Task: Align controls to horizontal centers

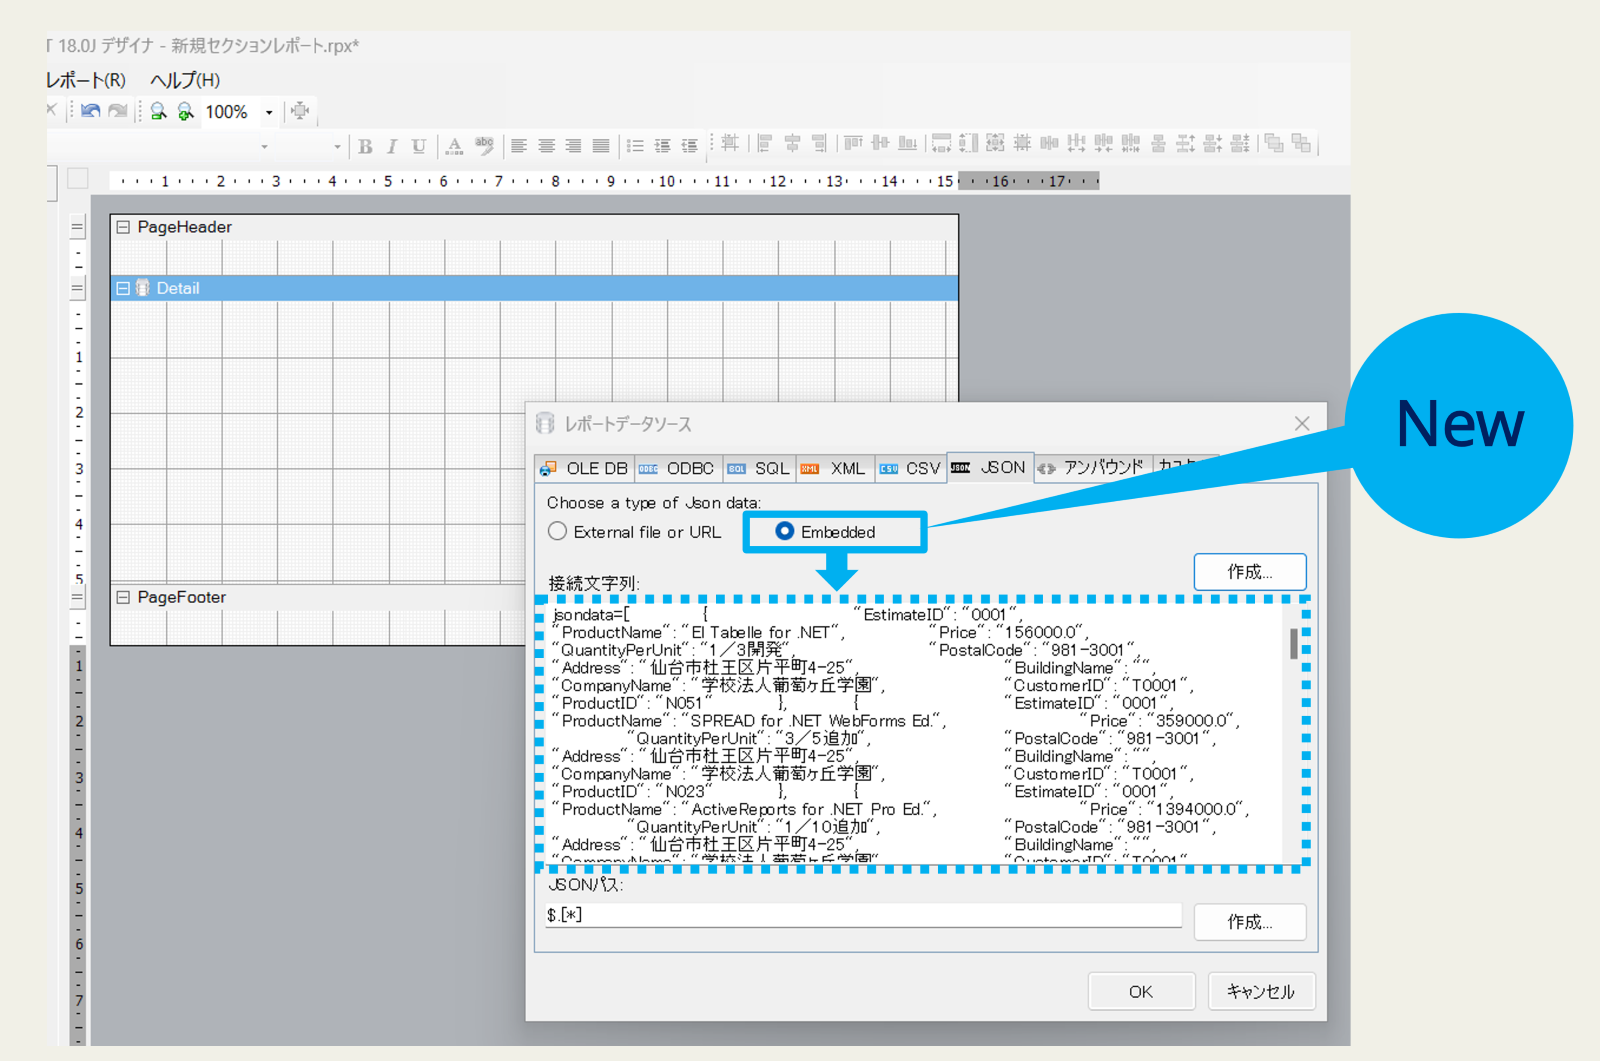Action: tap(792, 144)
